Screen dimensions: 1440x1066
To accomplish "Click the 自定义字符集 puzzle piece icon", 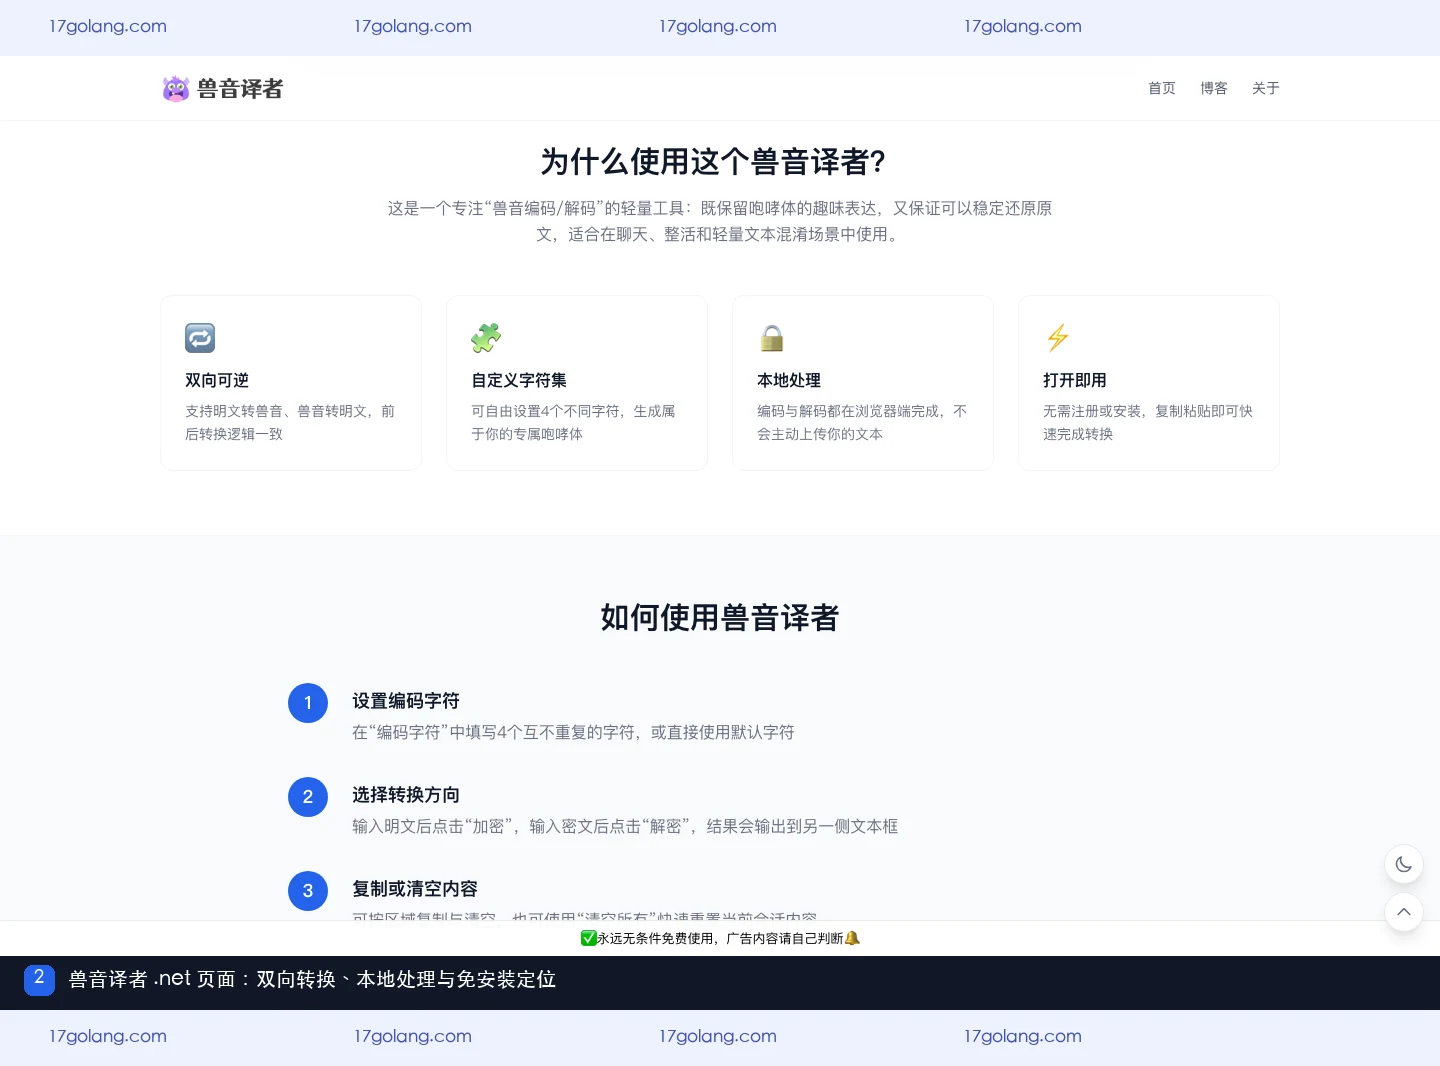I will pos(486,338).
